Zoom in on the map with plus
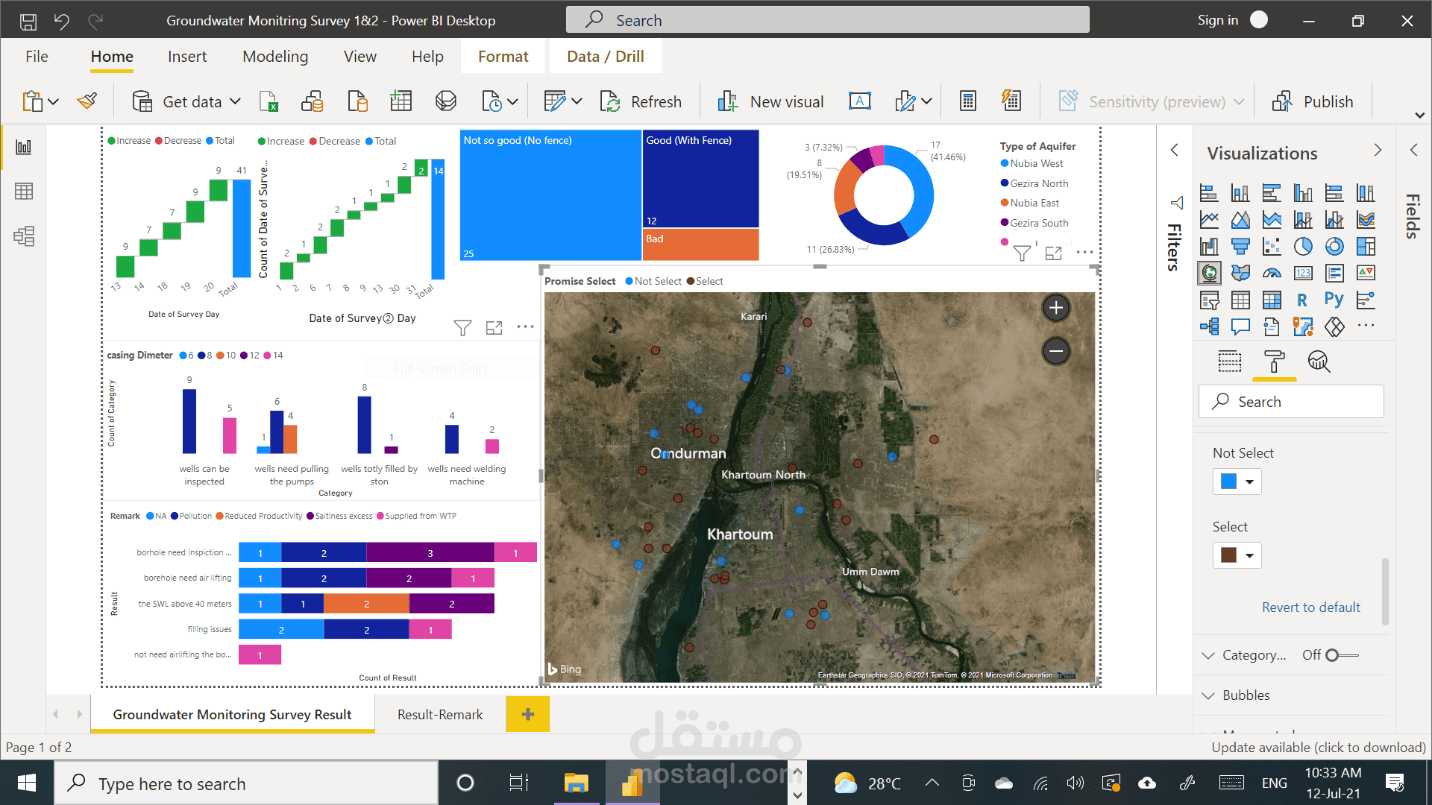Image resolution: width=1432 pixels, height=805 pixels. [1056, 308]
